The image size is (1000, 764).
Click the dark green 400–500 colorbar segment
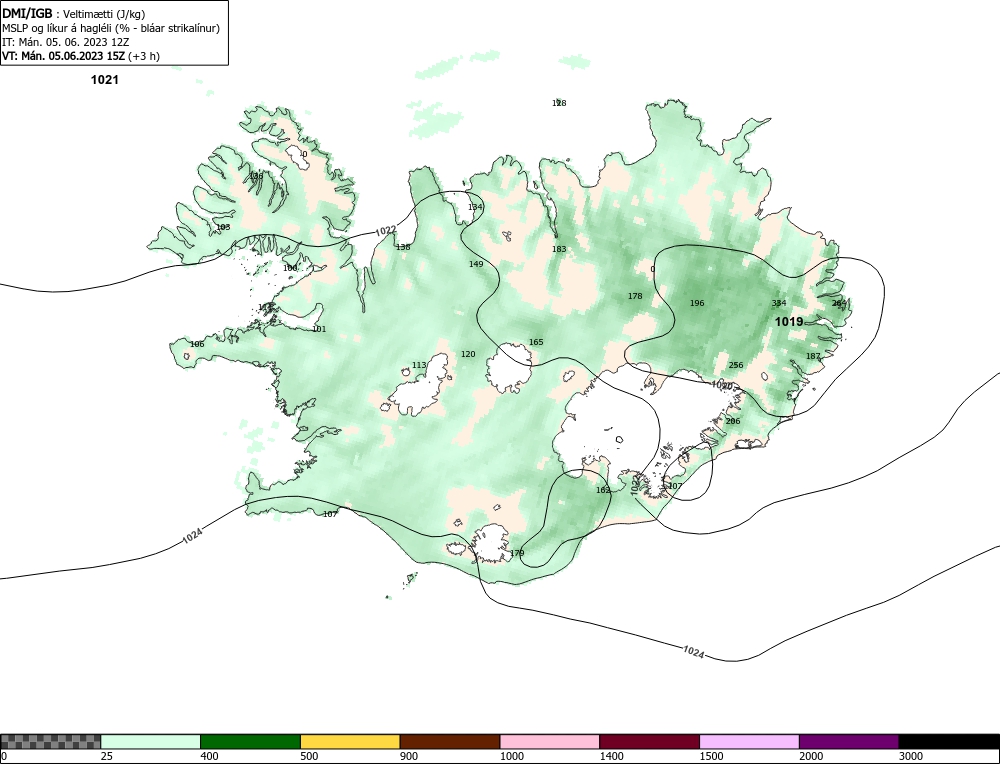[250, 741]
